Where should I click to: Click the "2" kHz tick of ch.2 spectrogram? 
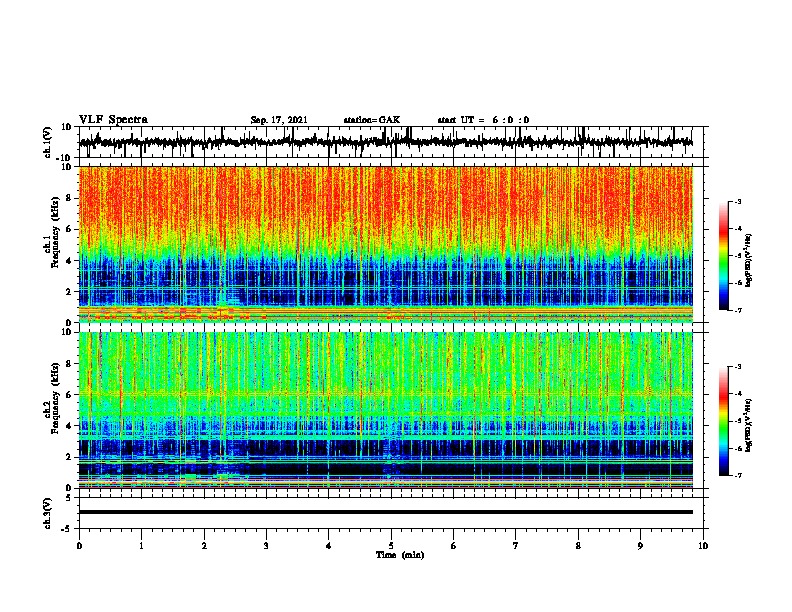click(69, 457)
